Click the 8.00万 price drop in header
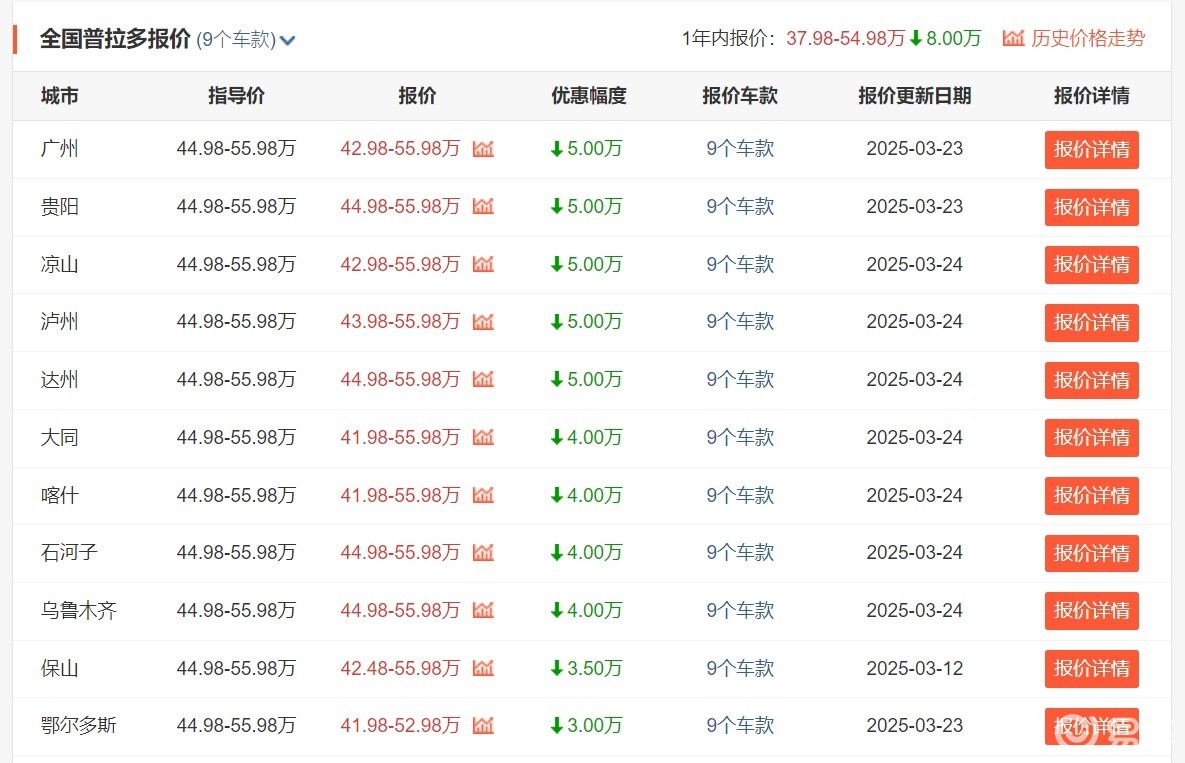 click(x=945, y=39)
